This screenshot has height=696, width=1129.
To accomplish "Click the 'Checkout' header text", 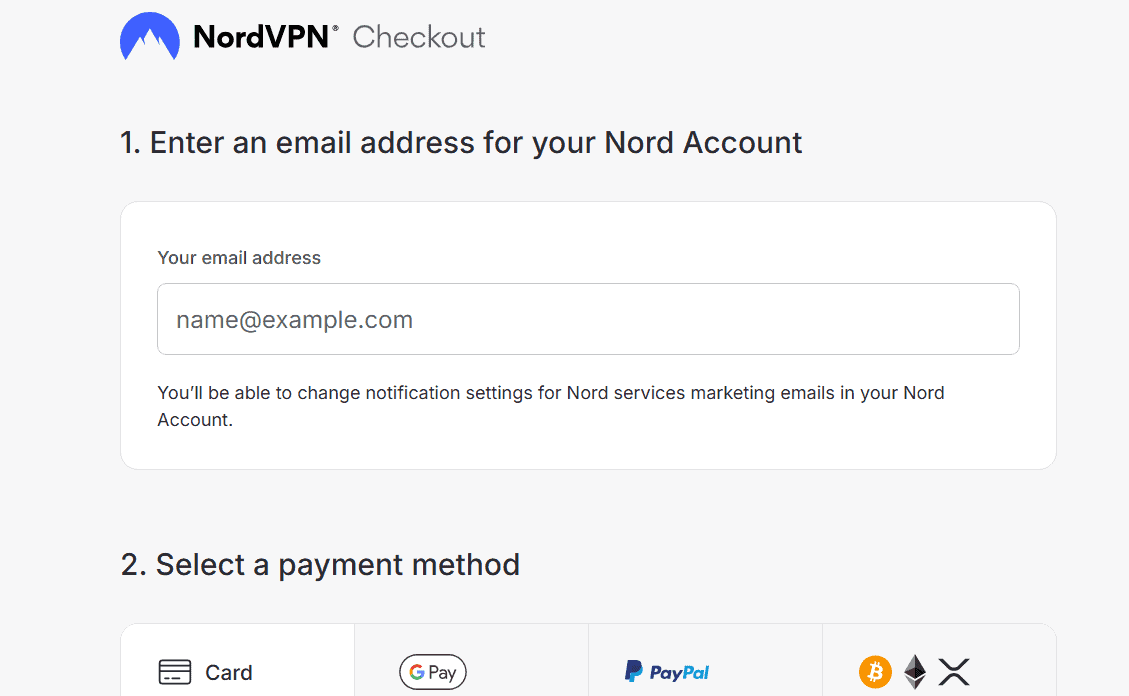I will point(419,37).
